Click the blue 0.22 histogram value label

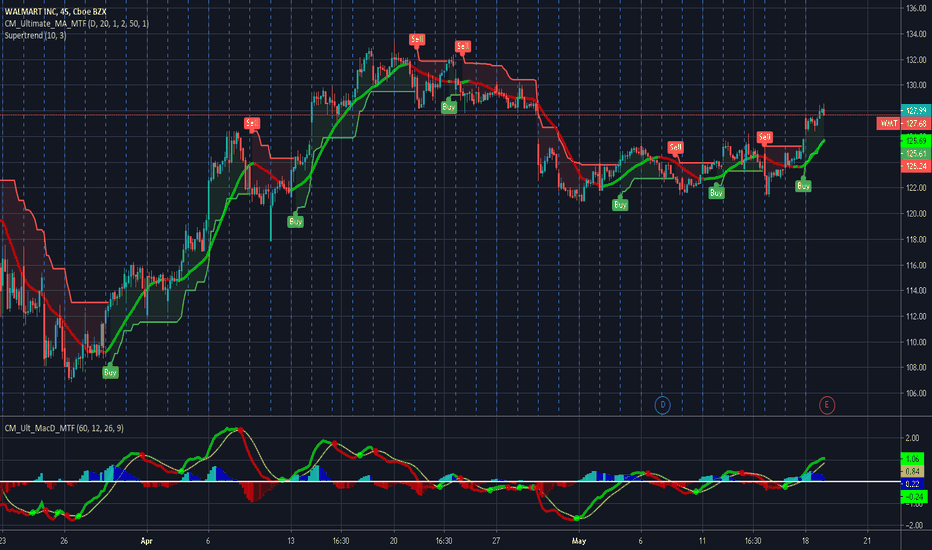pyautogui.click(x=913, y=484)
